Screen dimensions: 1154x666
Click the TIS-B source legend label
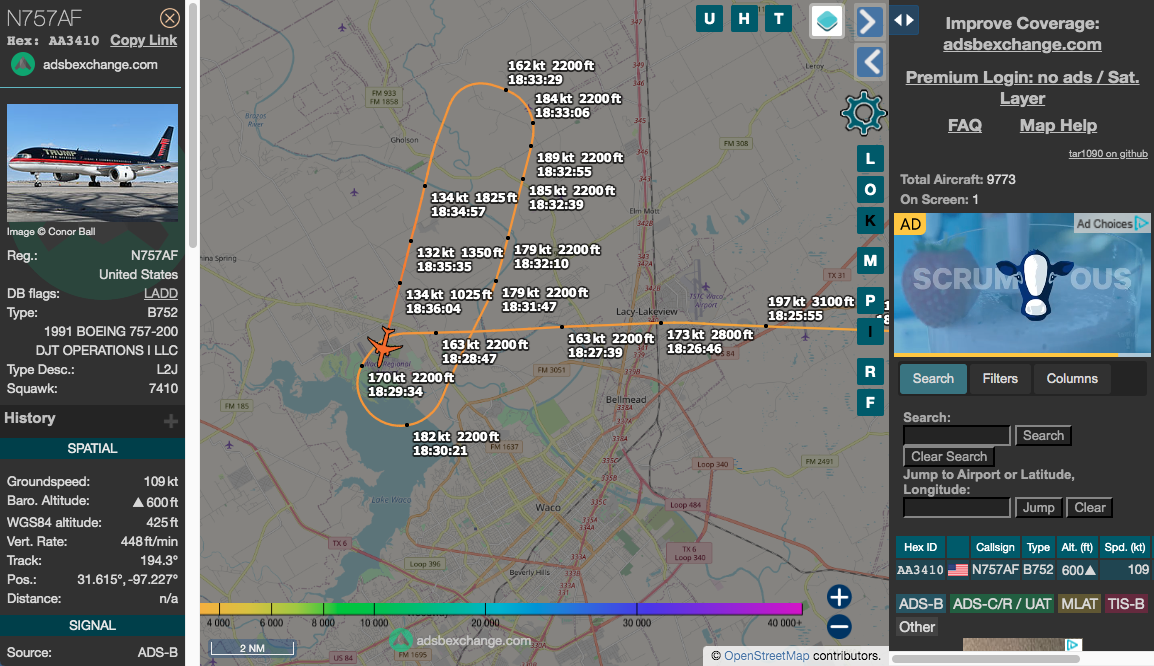click(x=1126, y=603)
